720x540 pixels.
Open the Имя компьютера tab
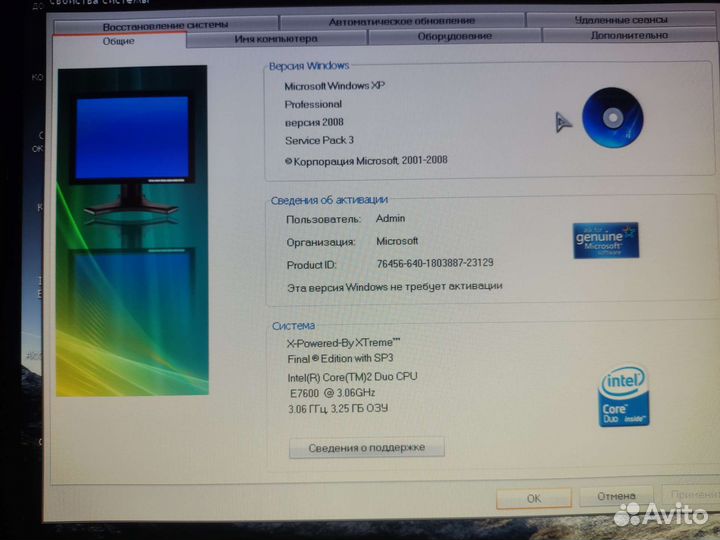pyautogui.click(x=276, y=39)
